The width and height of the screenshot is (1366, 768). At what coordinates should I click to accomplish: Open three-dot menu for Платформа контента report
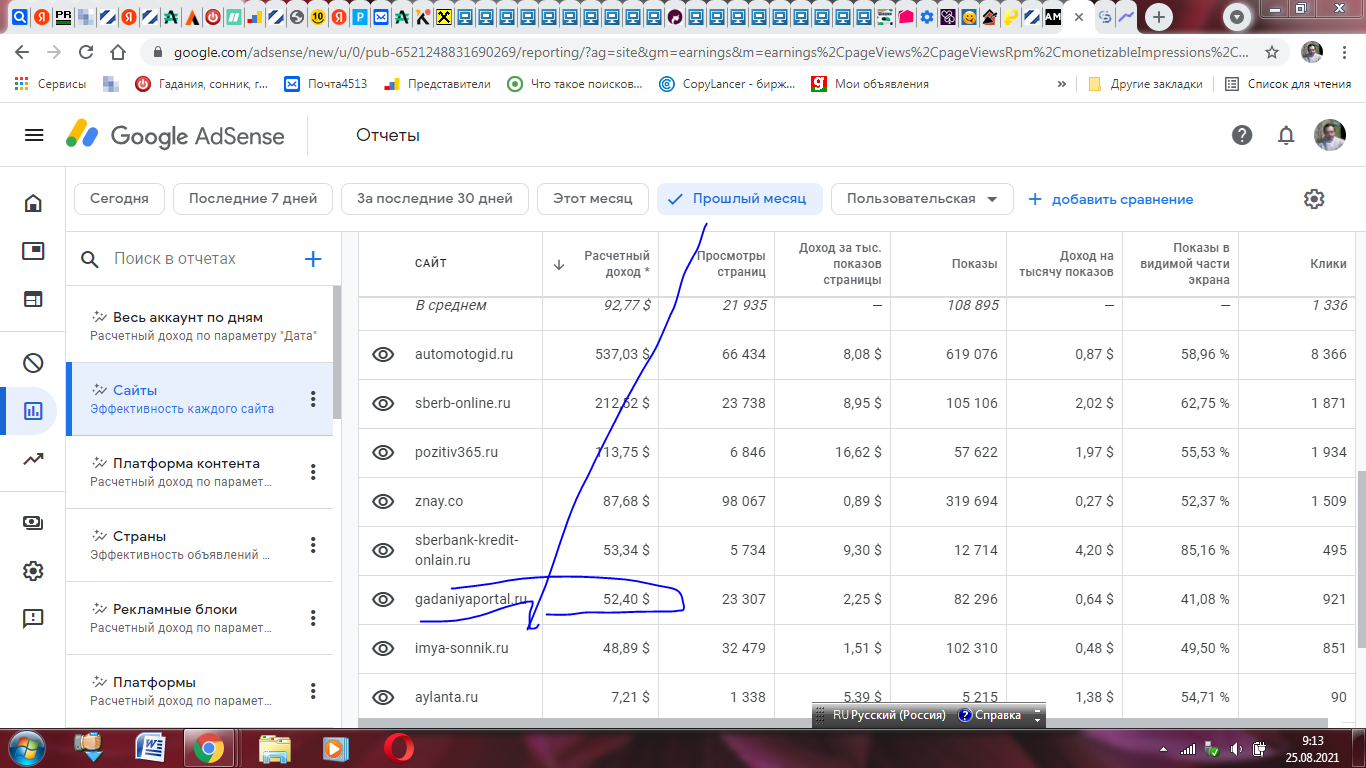(313, 472)
